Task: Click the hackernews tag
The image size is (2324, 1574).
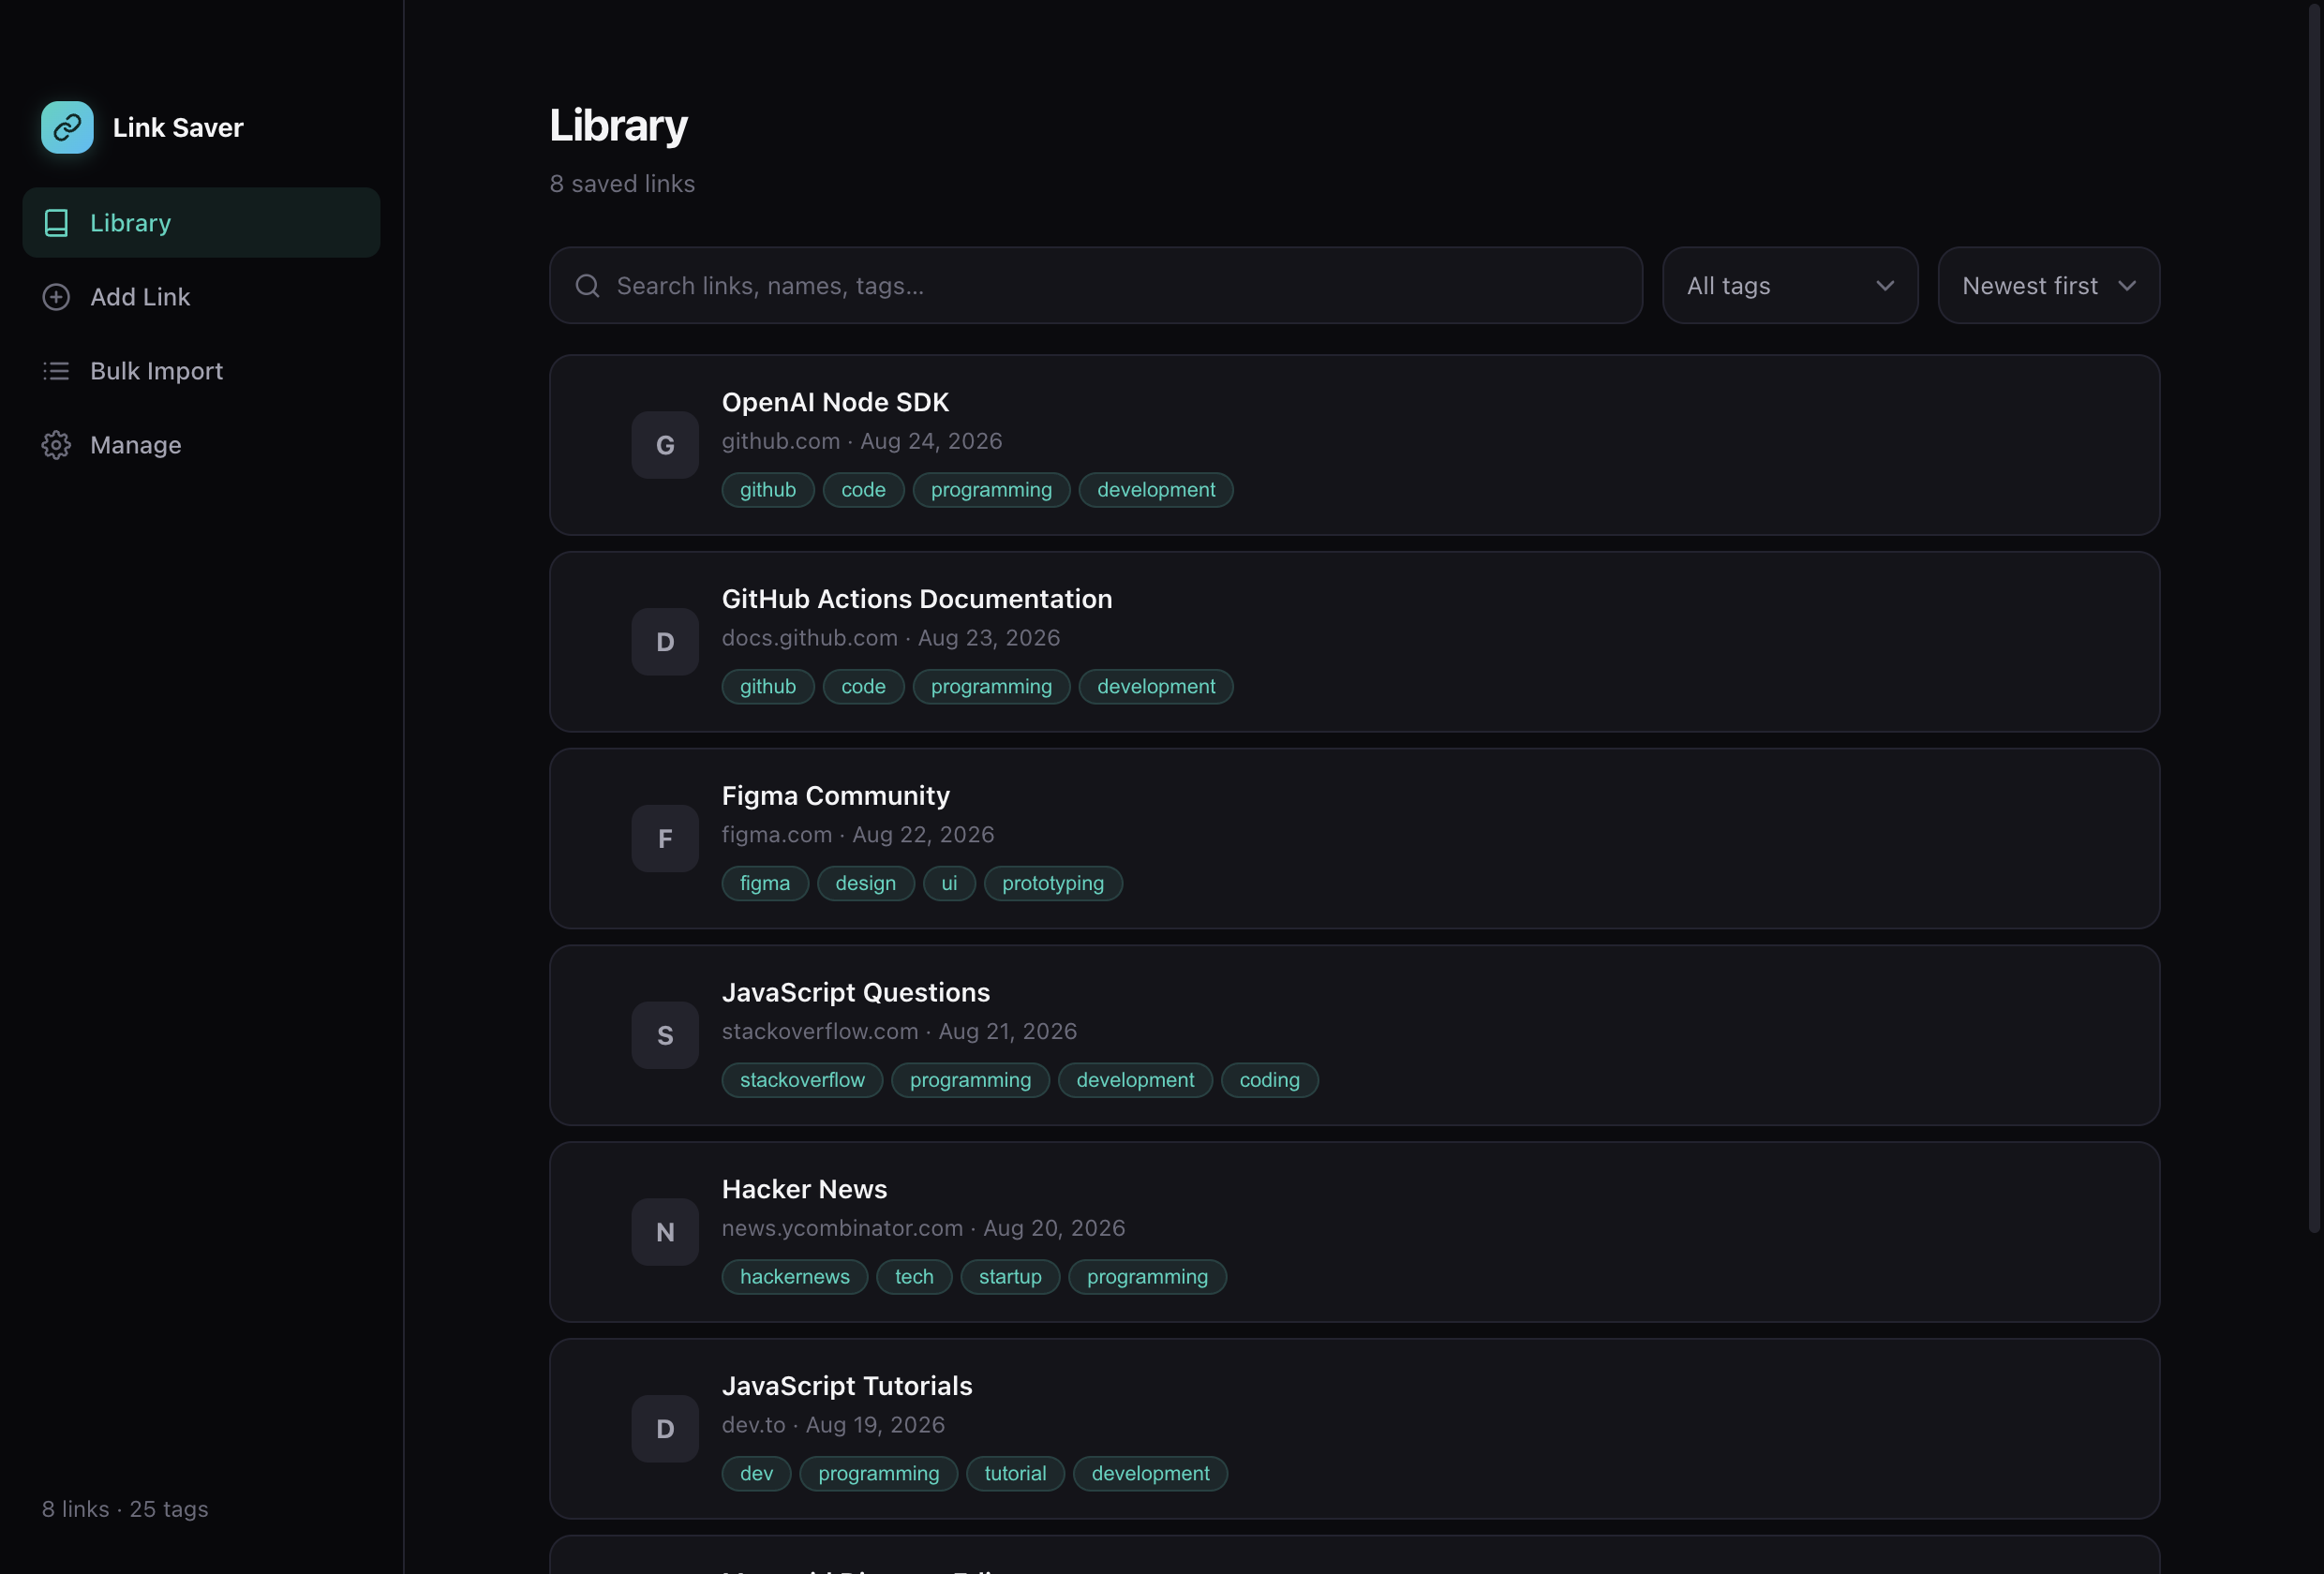Action: pyautogui.click(x=794, y=1277)
